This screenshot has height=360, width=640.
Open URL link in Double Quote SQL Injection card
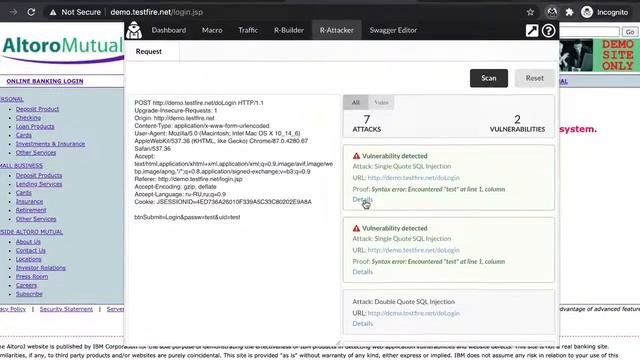pos(413,313)
